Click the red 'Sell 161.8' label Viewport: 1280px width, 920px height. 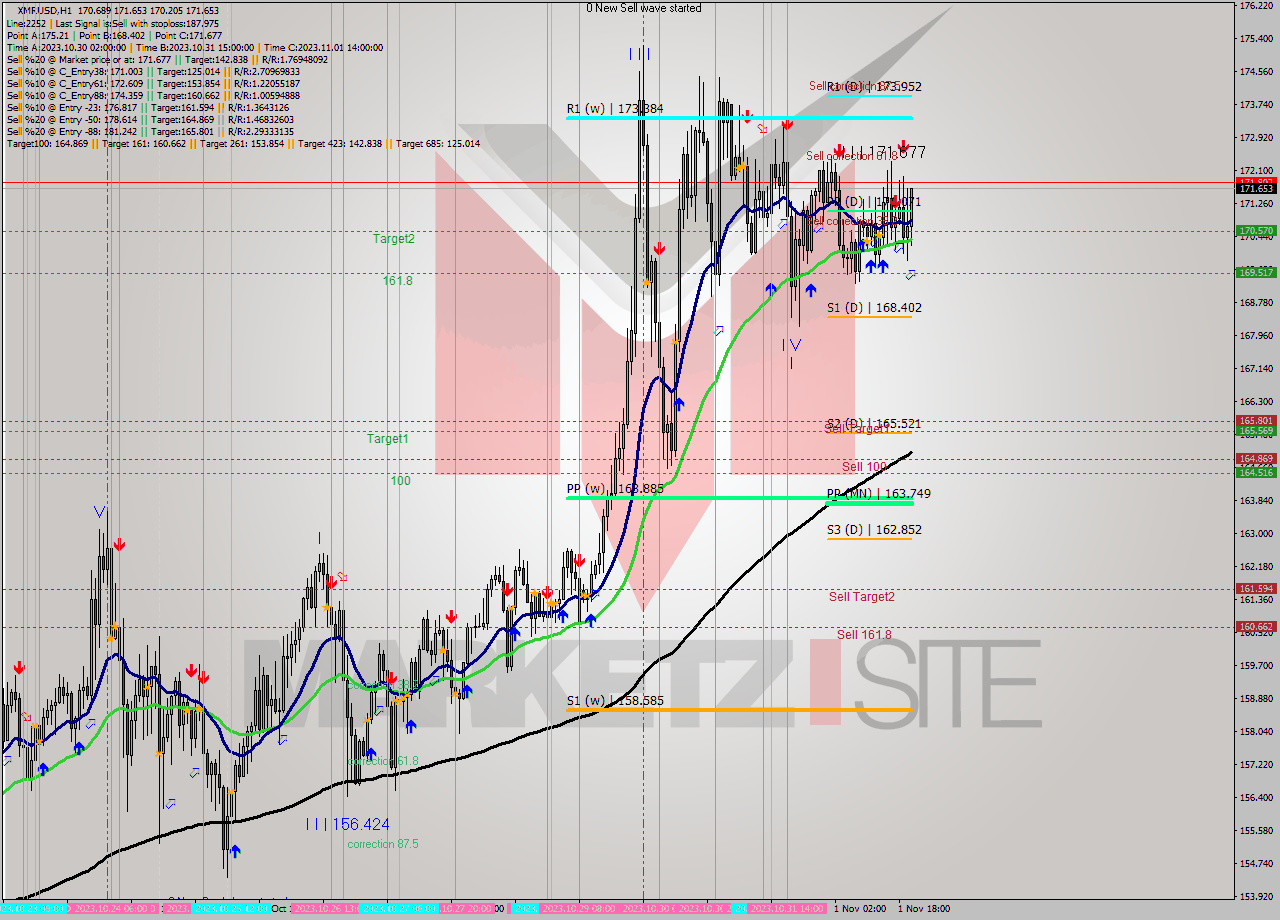coord(864,635)
